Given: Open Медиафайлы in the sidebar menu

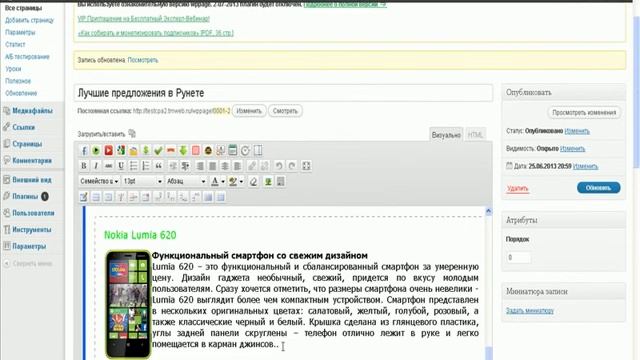Looking at the screenshot, I should click(x=32, y=111).
